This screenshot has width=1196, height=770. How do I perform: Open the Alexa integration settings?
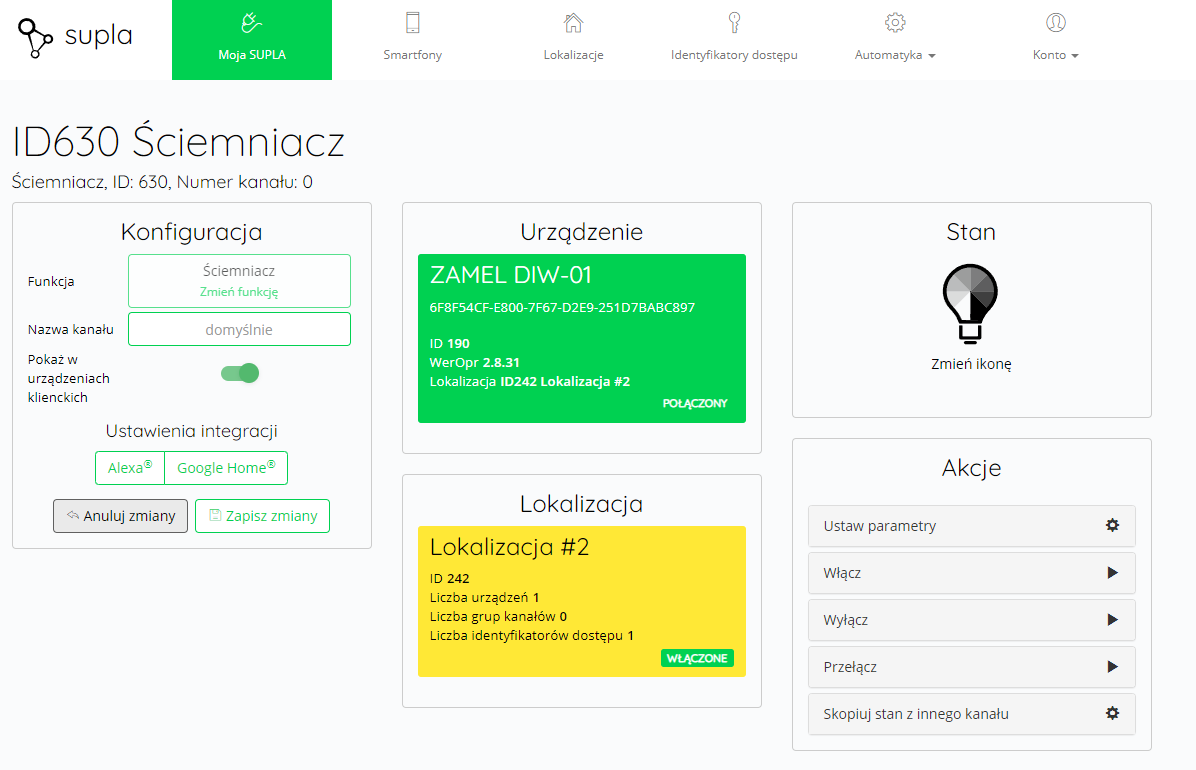130,468
